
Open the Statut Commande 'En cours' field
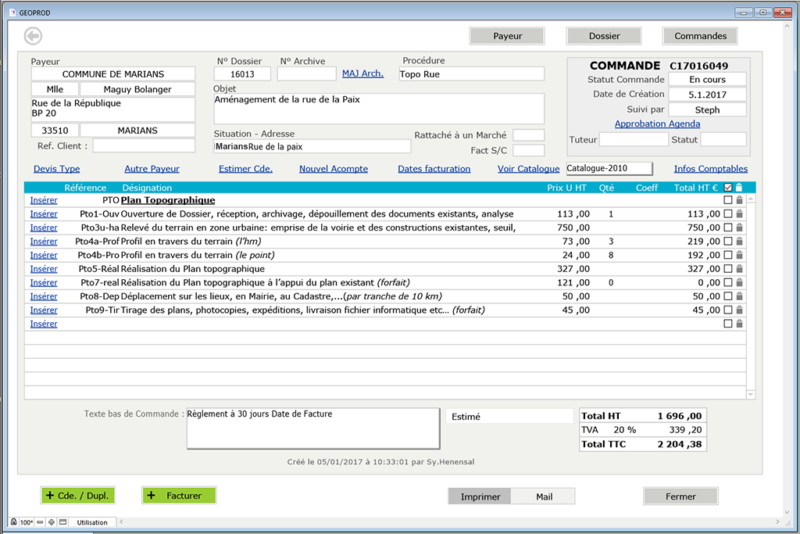pos(706,80)
